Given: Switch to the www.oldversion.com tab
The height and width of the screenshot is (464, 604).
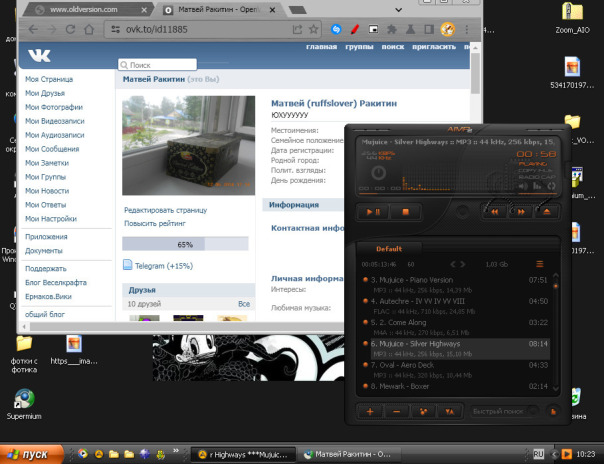Looking at the screenshot, I should (85, 10).
